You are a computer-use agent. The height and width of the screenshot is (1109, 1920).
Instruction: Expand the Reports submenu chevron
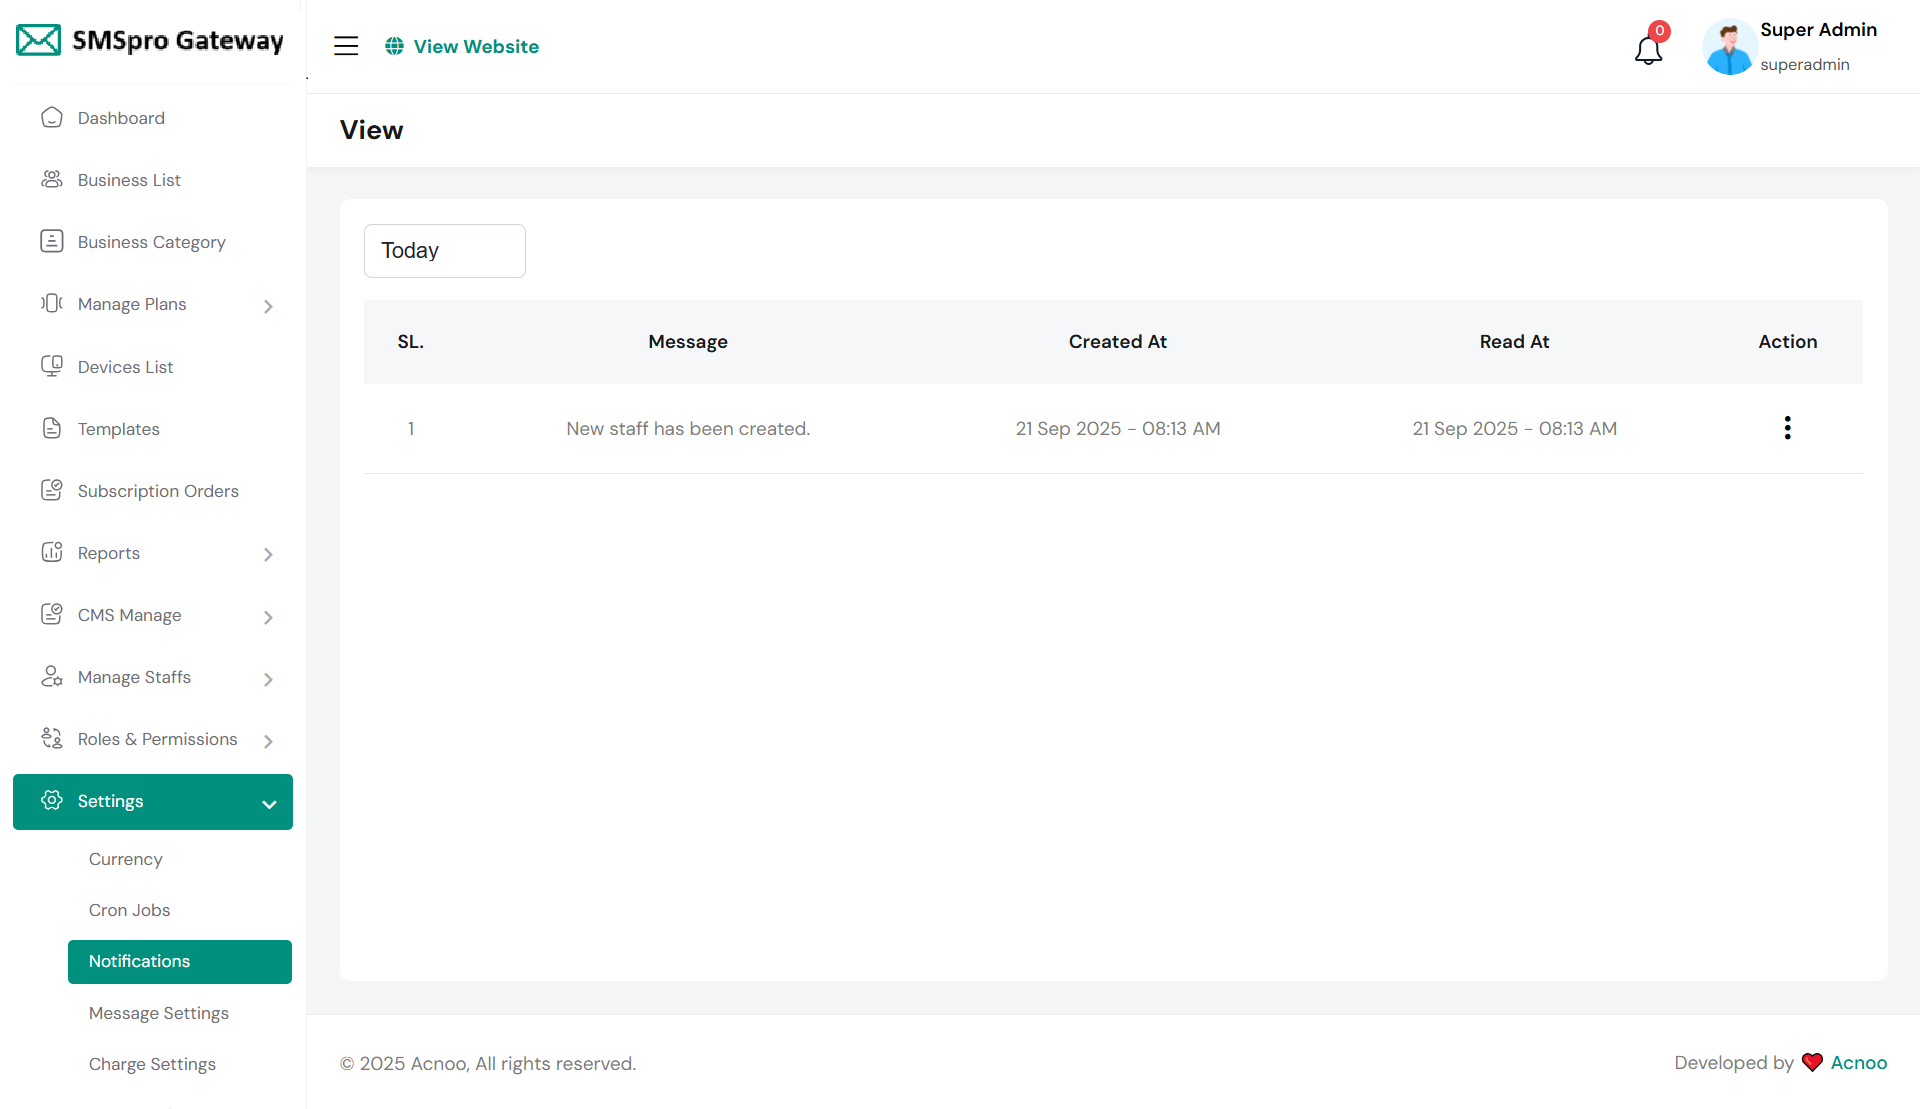[268, 554]
